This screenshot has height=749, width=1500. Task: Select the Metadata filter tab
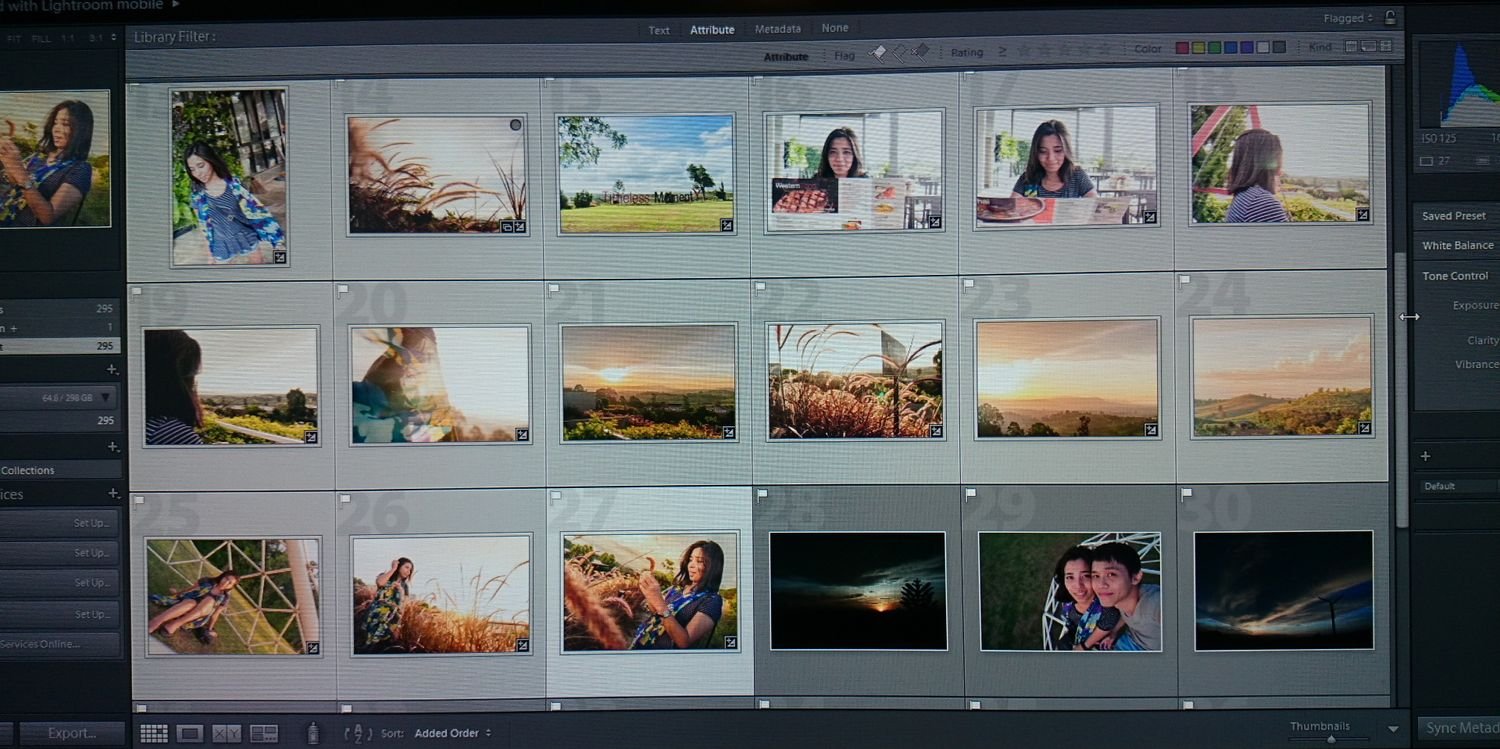pyautogui.click(x=777, y=29)
